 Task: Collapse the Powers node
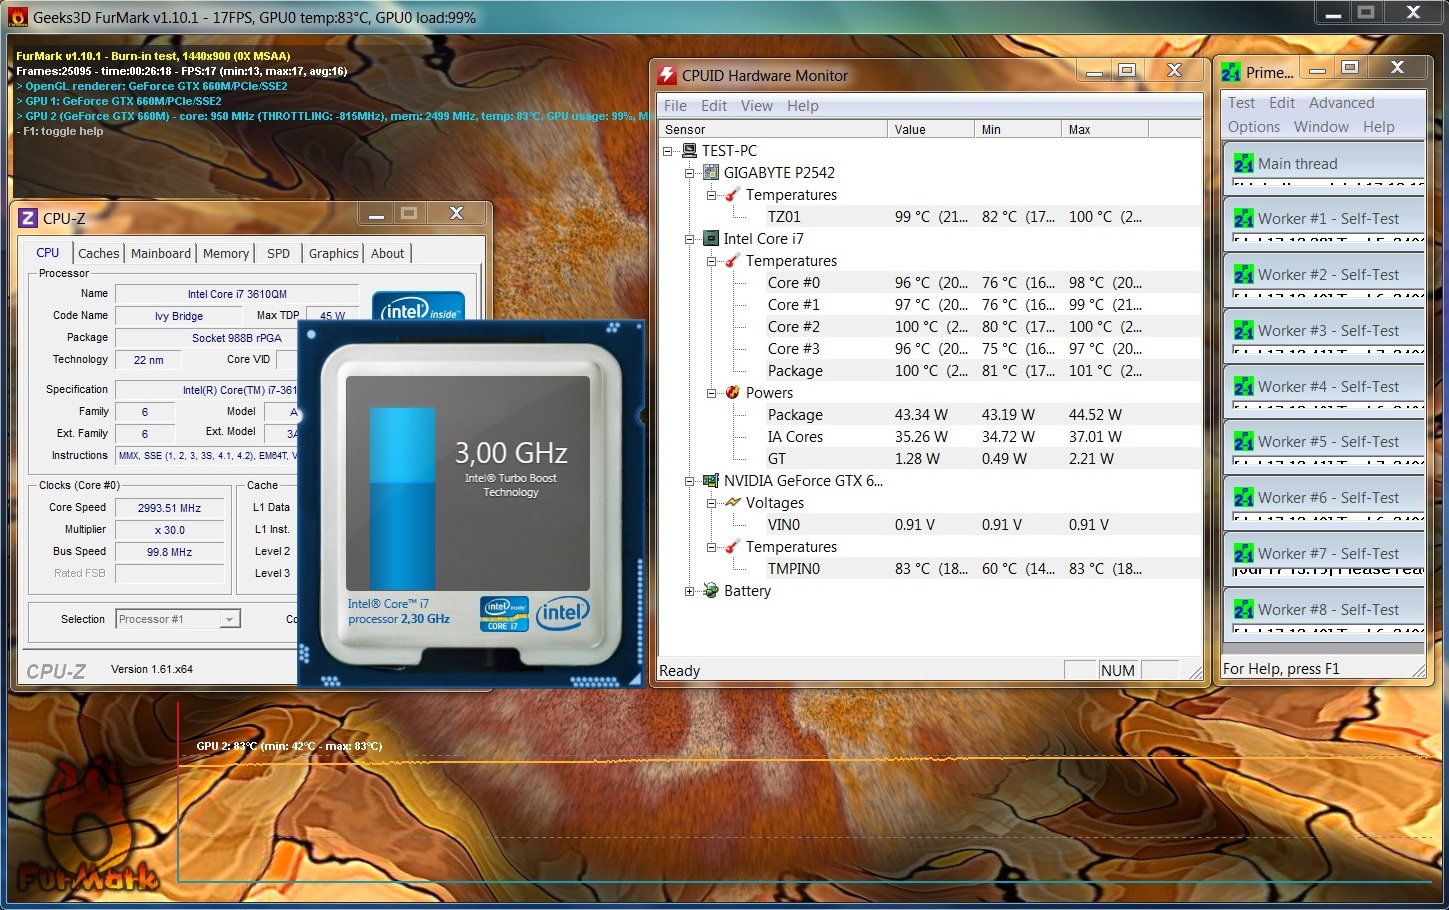tap(711, 393)
